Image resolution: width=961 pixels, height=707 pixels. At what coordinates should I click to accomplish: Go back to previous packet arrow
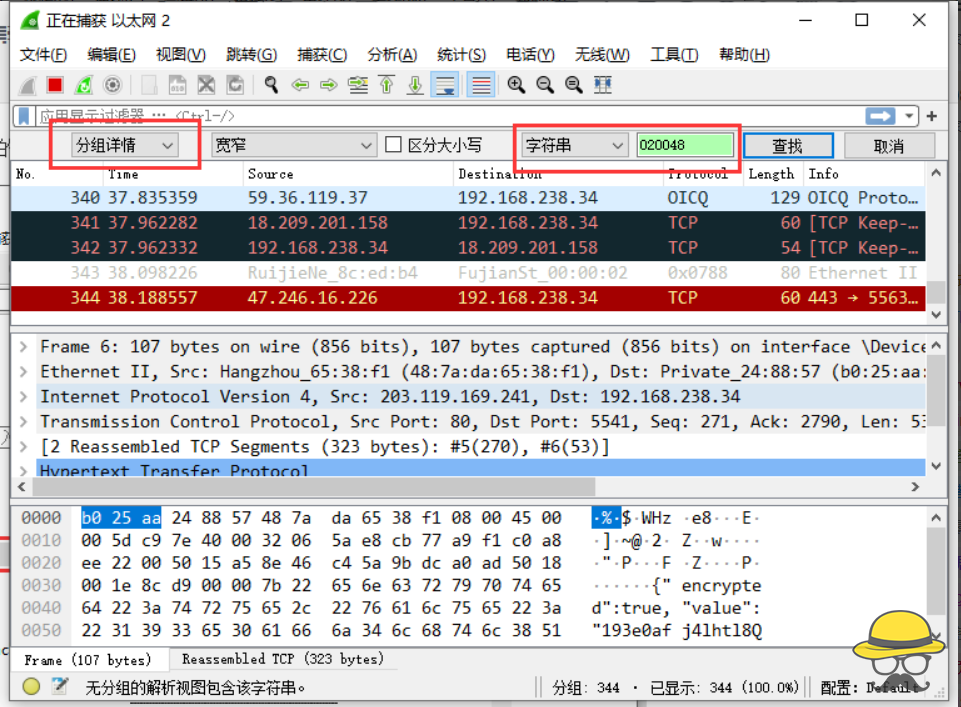tap(300, 86)
